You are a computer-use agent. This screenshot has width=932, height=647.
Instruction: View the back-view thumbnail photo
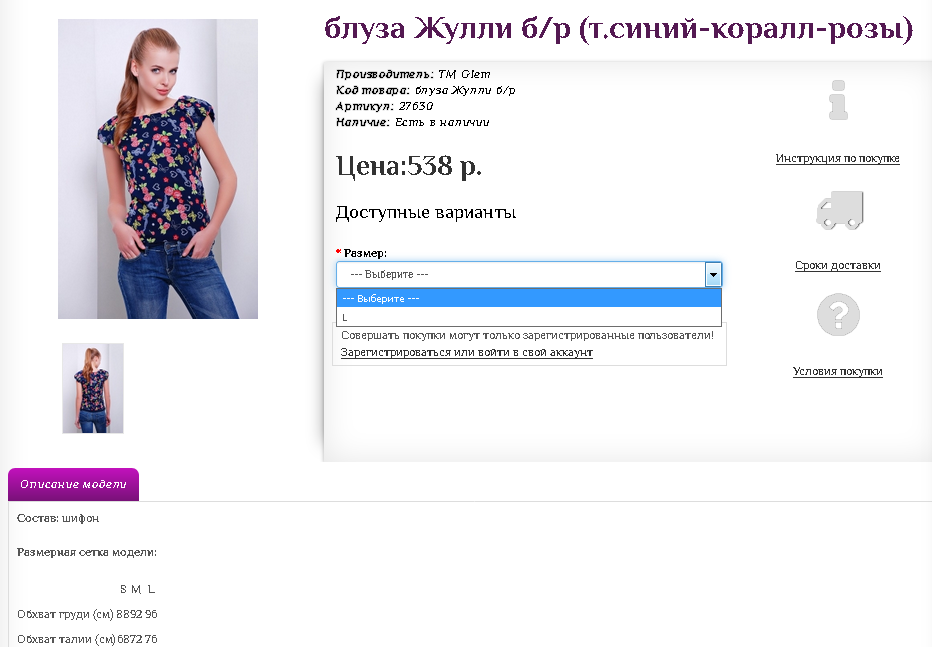[x=93, y=388]
